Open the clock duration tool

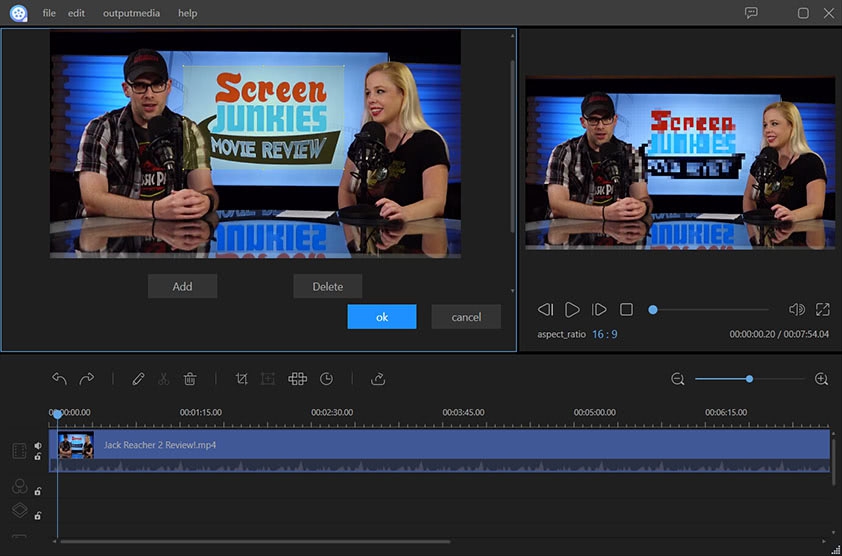coord(326,379)
